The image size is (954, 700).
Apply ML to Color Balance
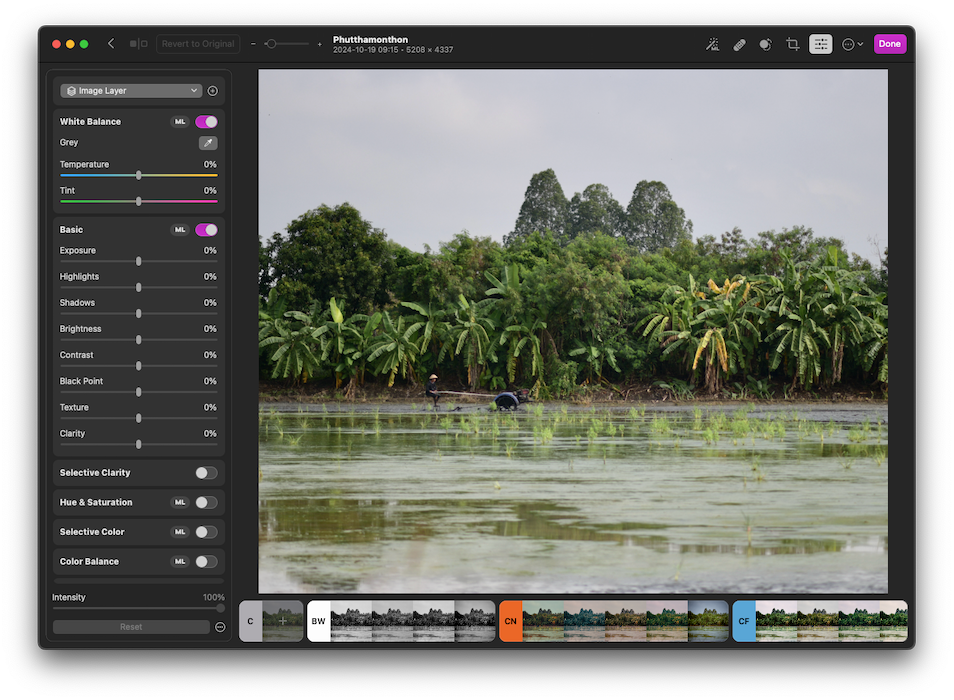[x=180, y=561]
